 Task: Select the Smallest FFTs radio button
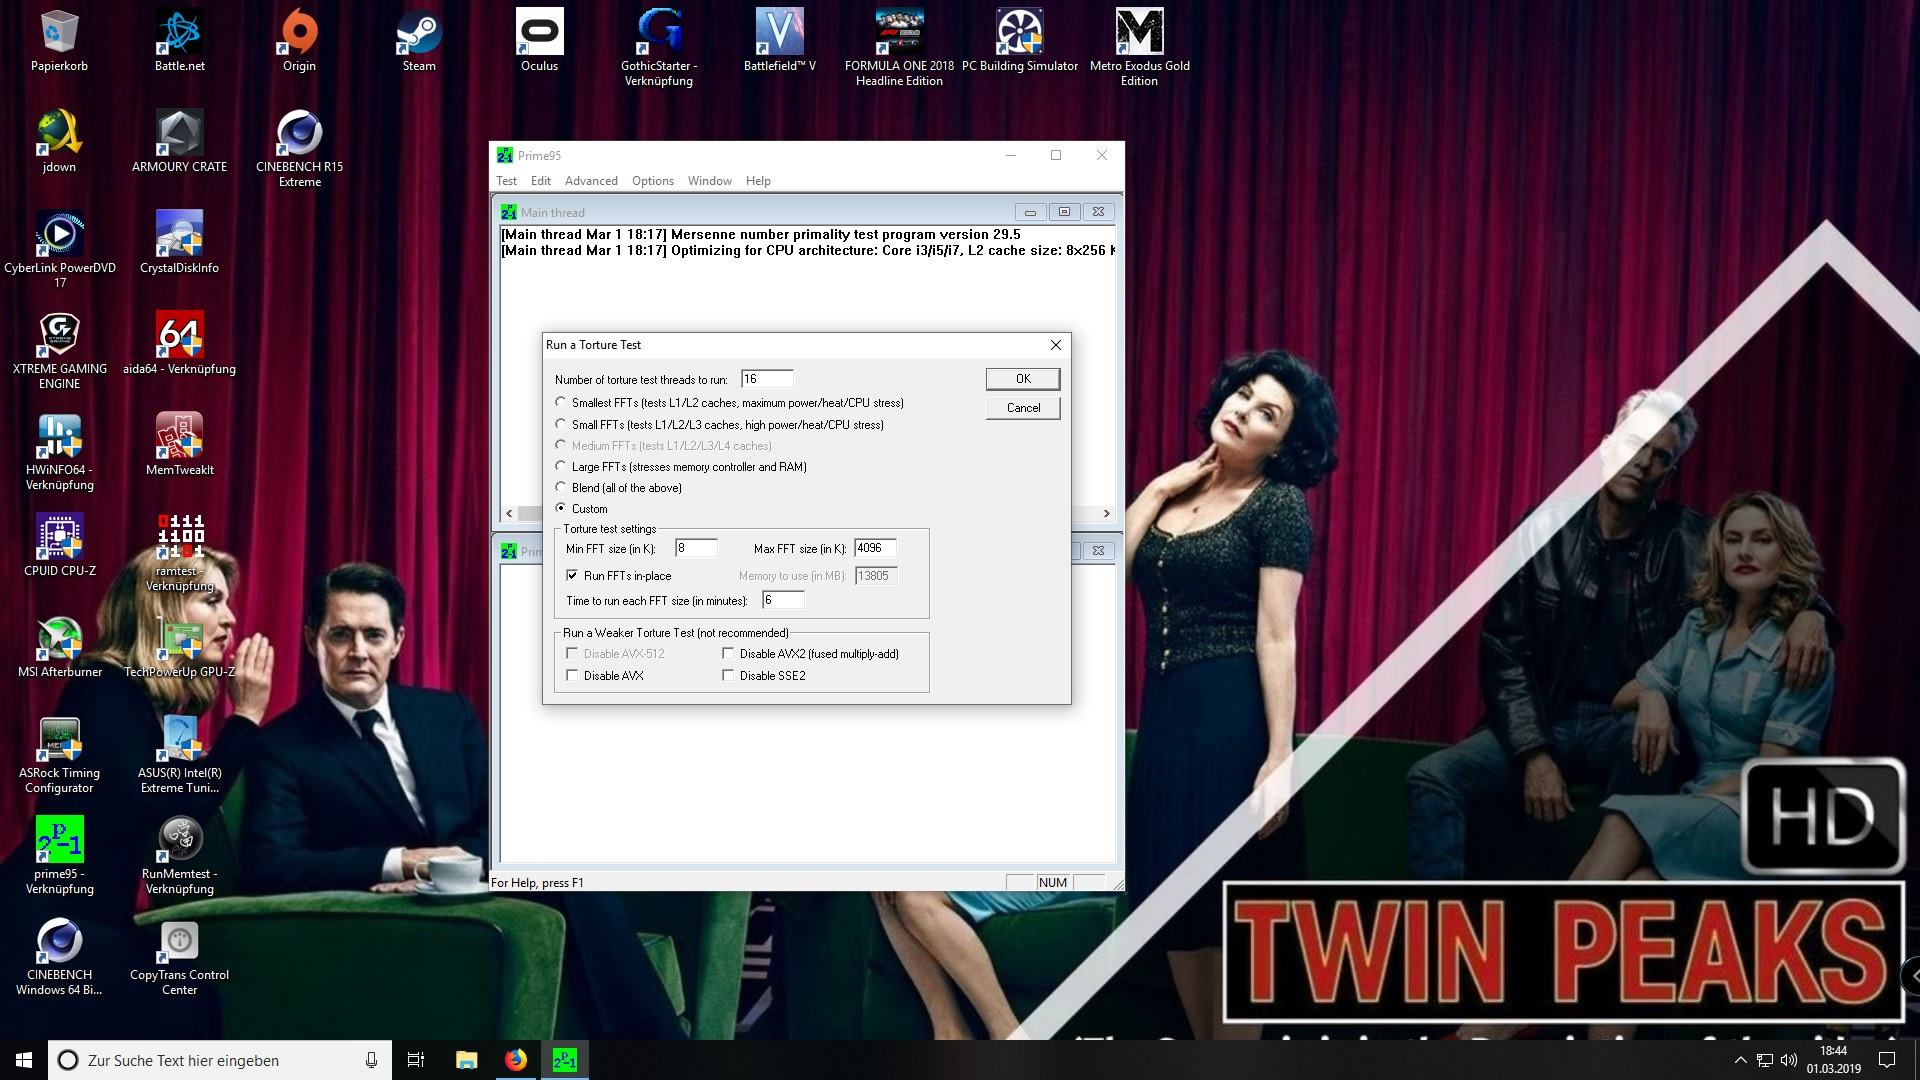tap(561, 402)
